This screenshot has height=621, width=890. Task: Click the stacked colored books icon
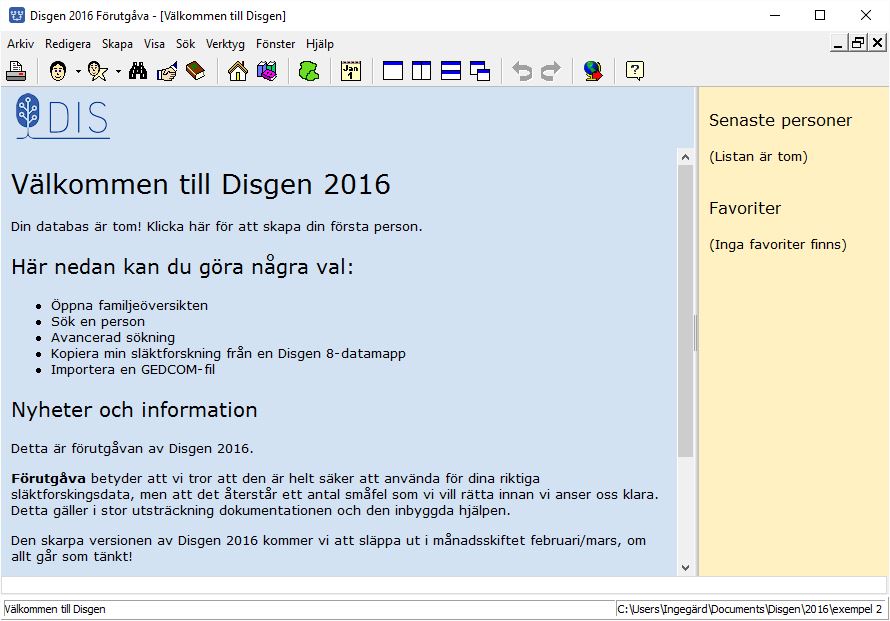pyautogui.click(x=267, y=71)
